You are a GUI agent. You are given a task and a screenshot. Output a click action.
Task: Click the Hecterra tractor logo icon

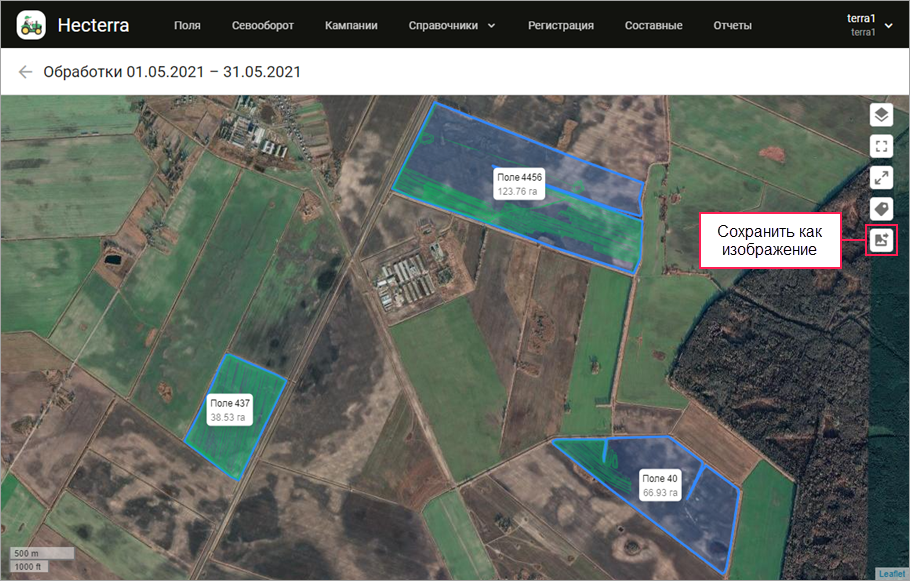[31, 25]
